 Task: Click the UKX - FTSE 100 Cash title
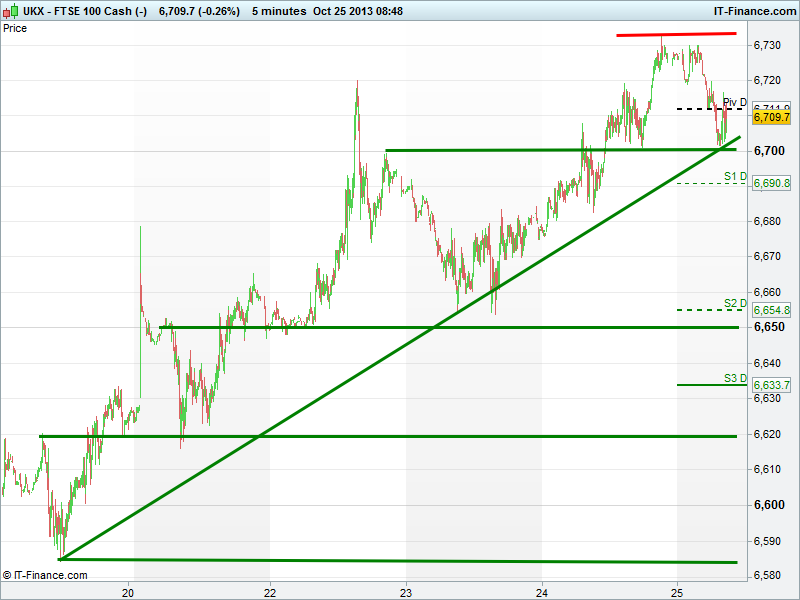coord(85,11)
